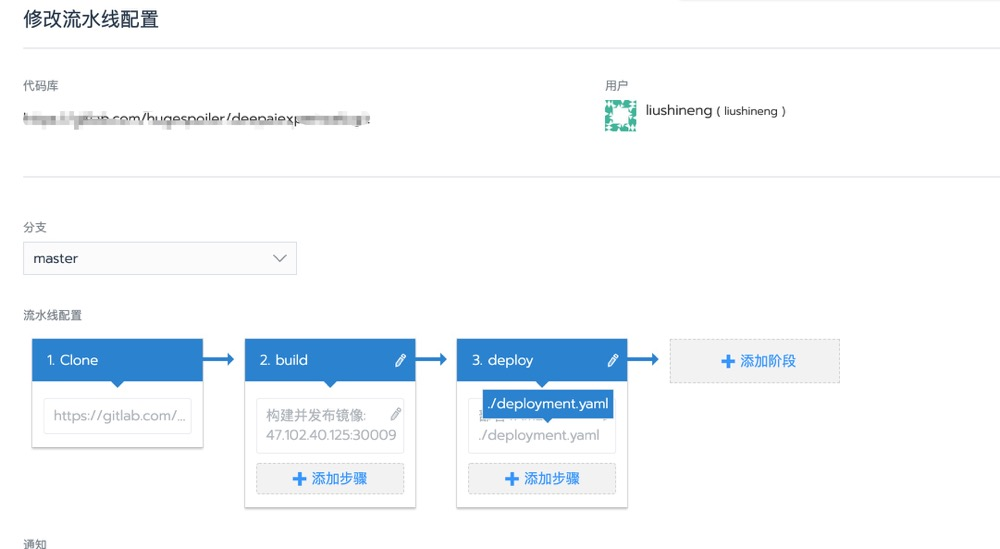Screen dimensions: 1000x549
Task: Open the 构建并发布镜像 47.102.40.125:30009 step
Action: [x=330, y=425]
